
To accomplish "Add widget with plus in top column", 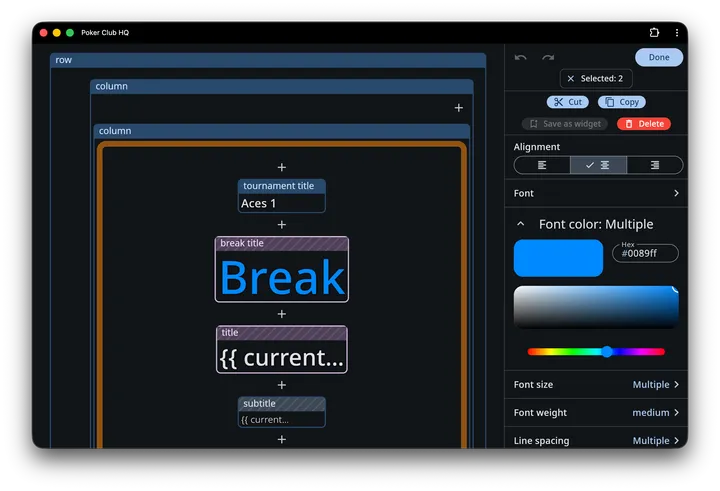I will pos(458,107).
